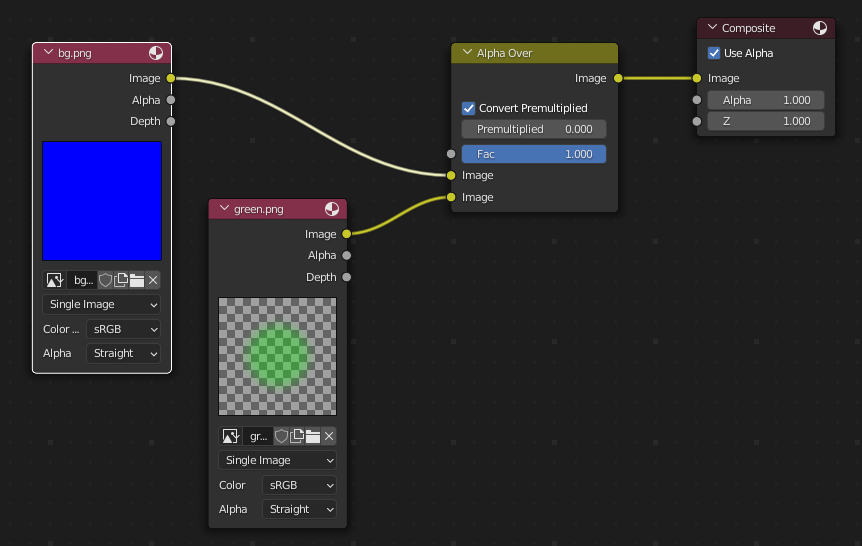Click the green circle preview thumbnail
The width and height of the screenshot is (862, 546).
pos(278,356)
